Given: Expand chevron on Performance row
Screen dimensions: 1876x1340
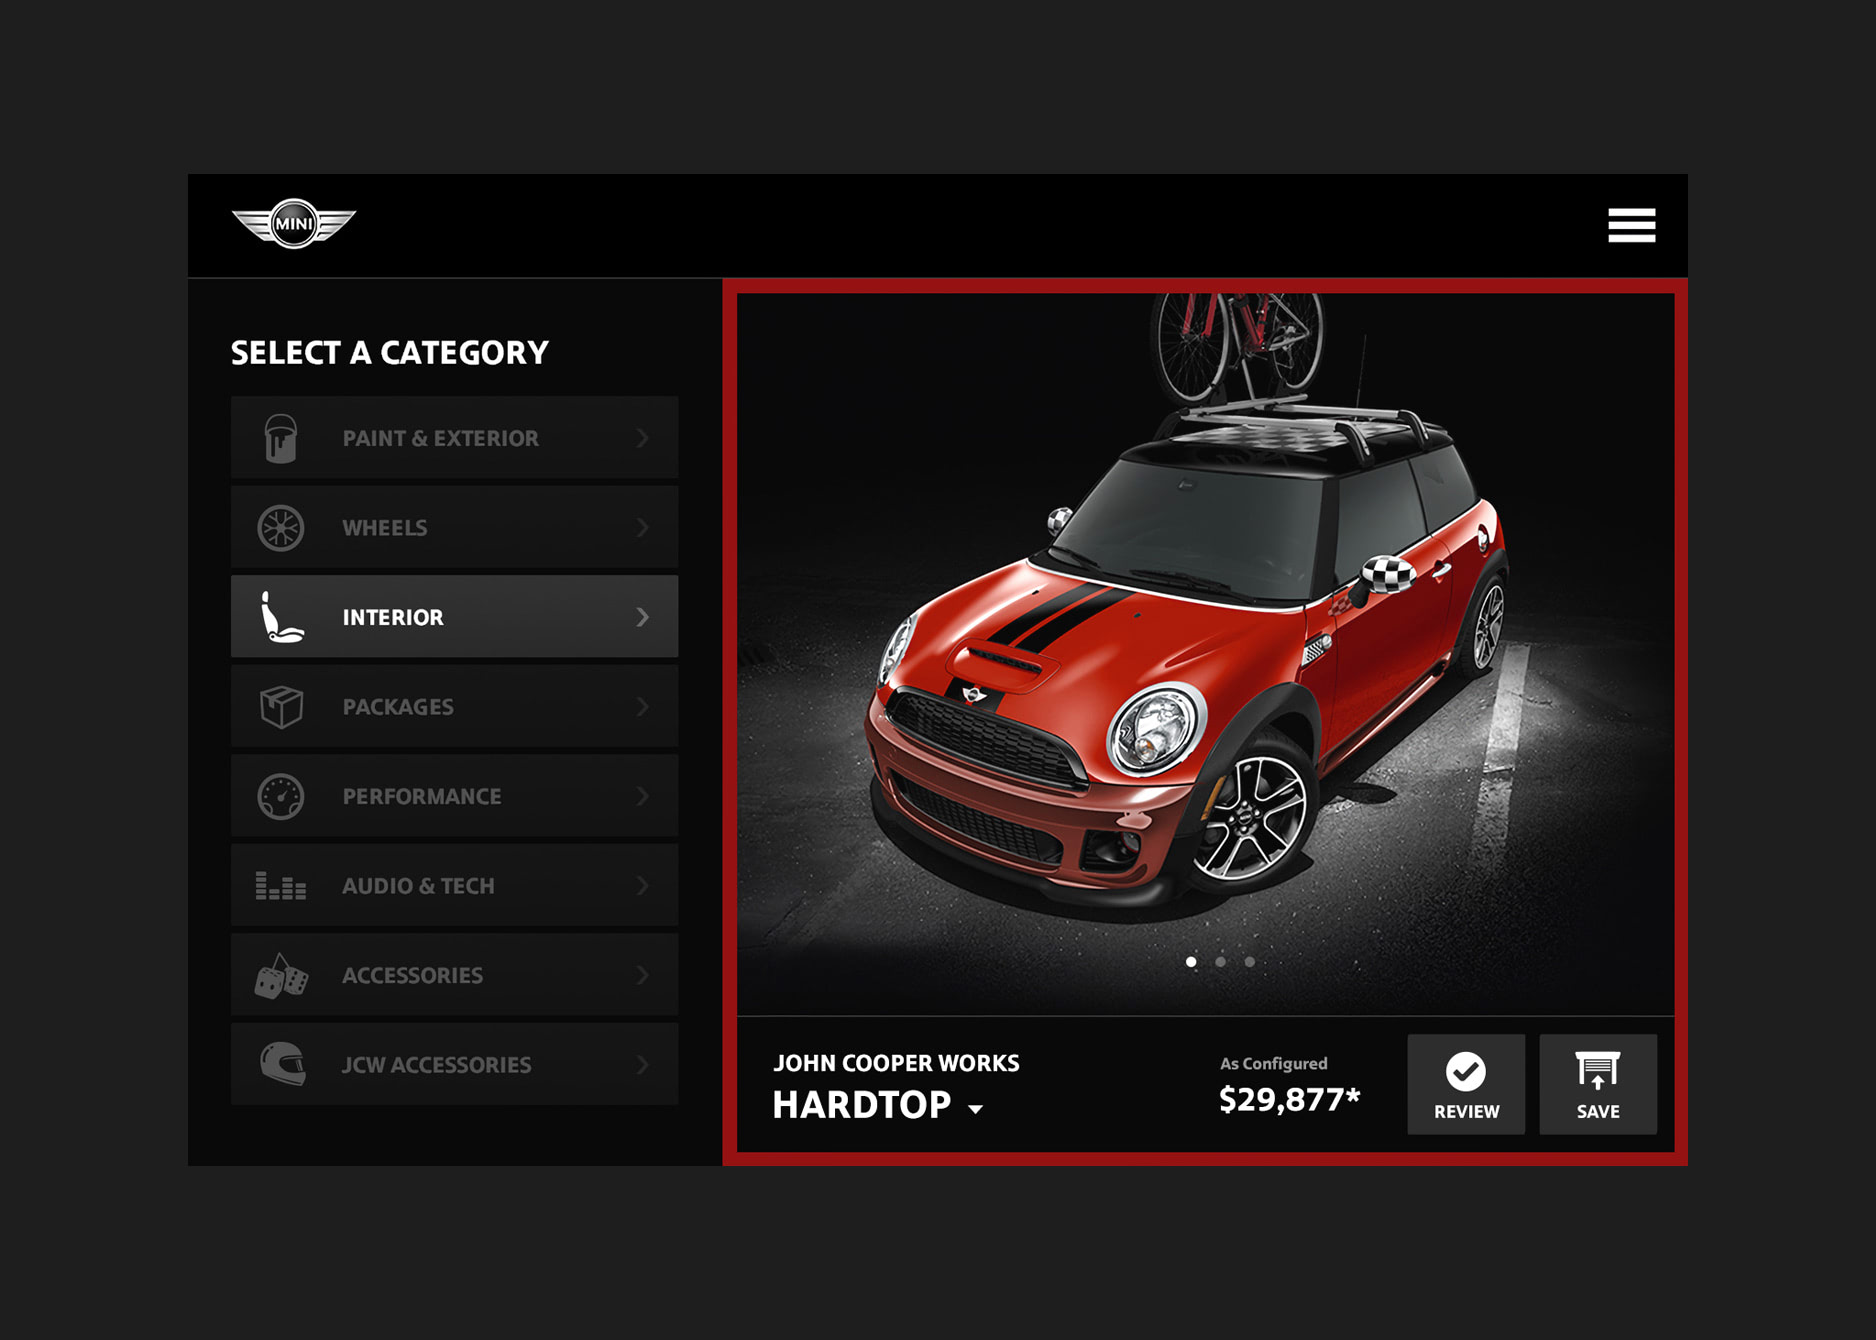Looking at the screenshot, I should [x=643, y=797].
